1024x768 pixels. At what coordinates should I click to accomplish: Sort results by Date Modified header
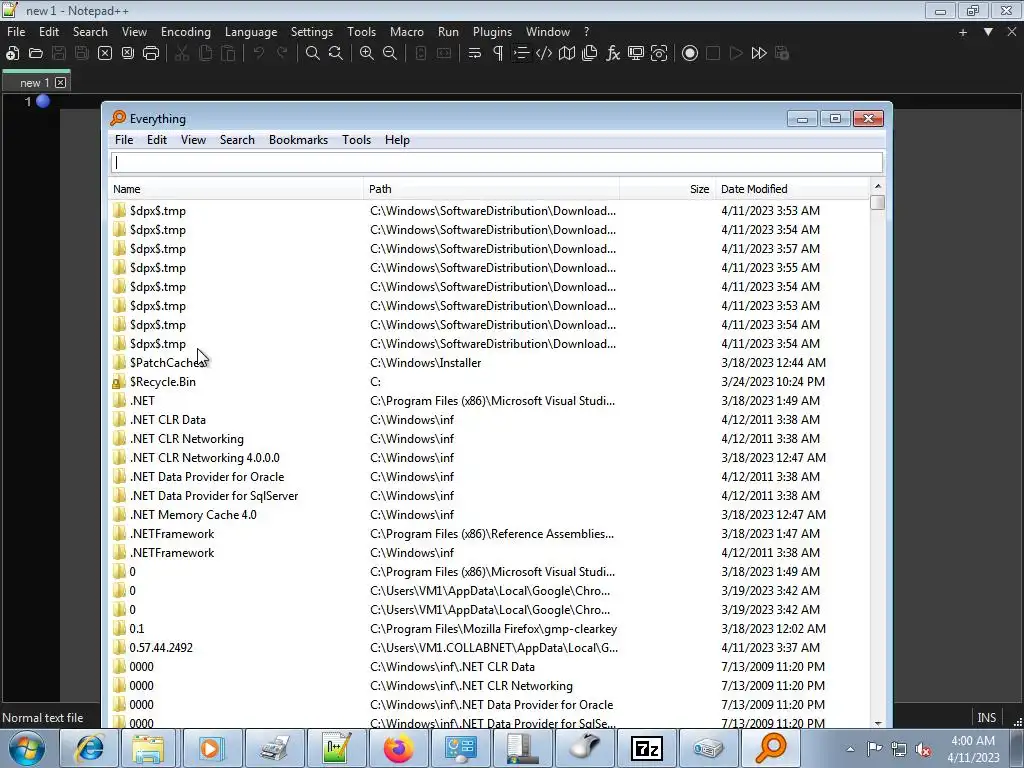point(793,189)
